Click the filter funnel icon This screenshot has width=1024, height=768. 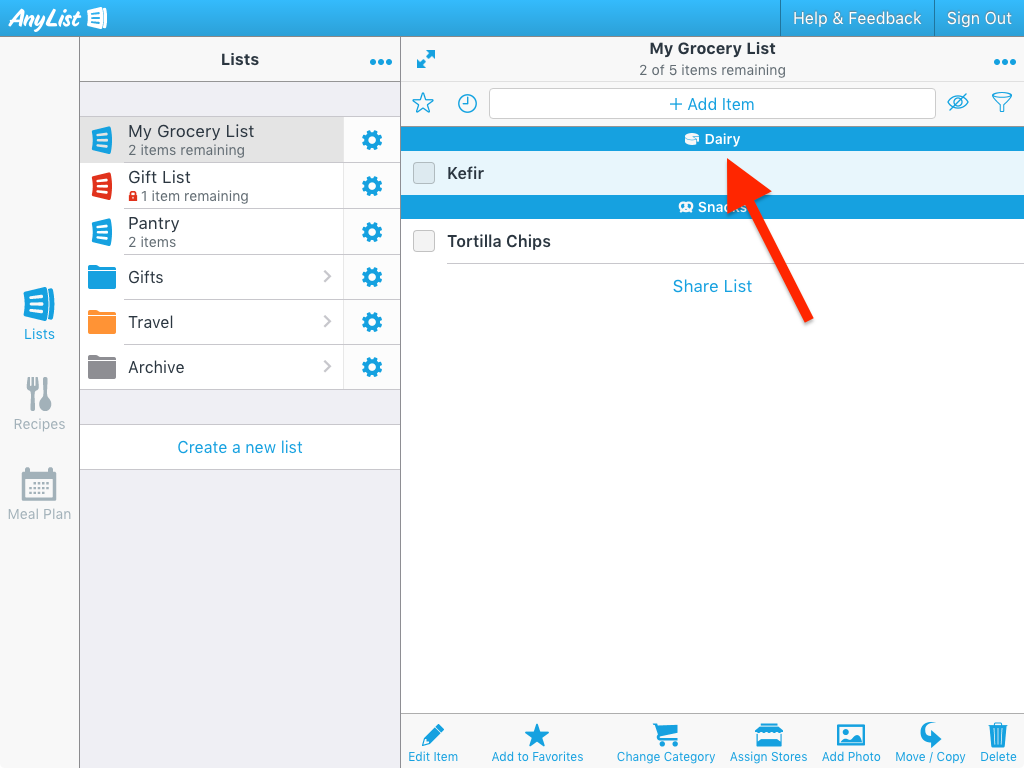pyautogui.click(x=1001, y=102)
